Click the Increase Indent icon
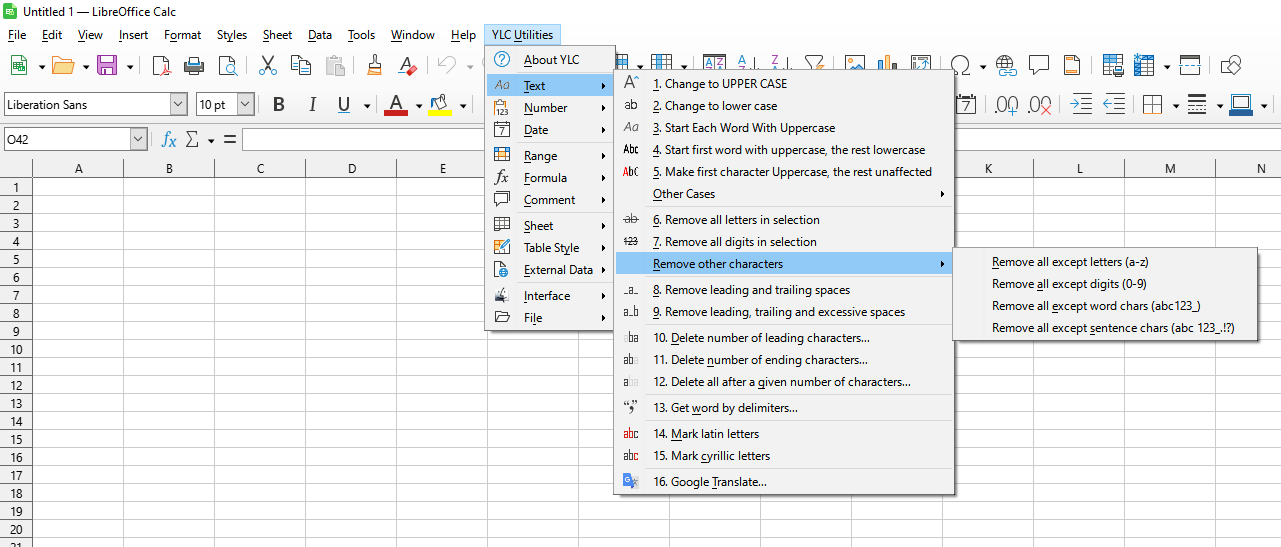 [x=1080, y=104]
